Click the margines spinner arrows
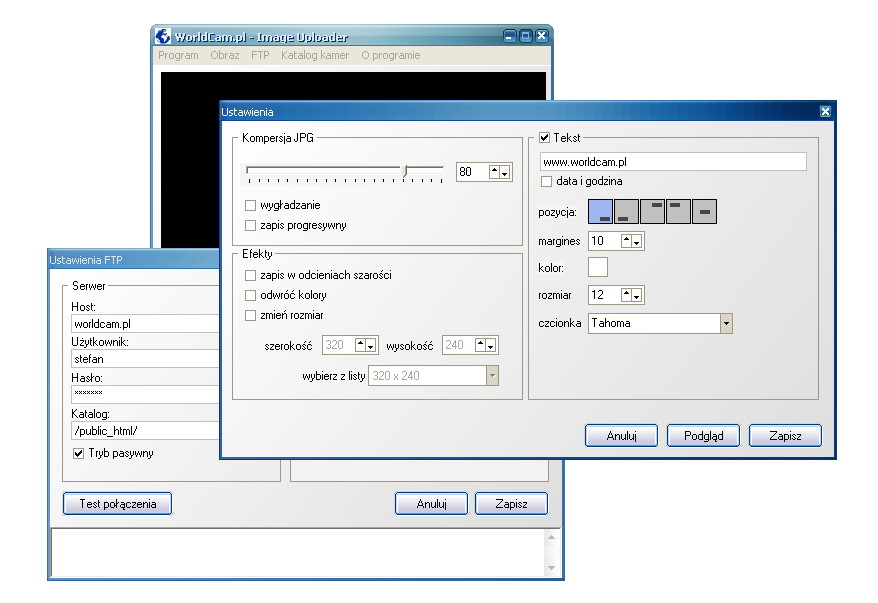Screen dimensions: 878x603 click(x=631, y=241)
